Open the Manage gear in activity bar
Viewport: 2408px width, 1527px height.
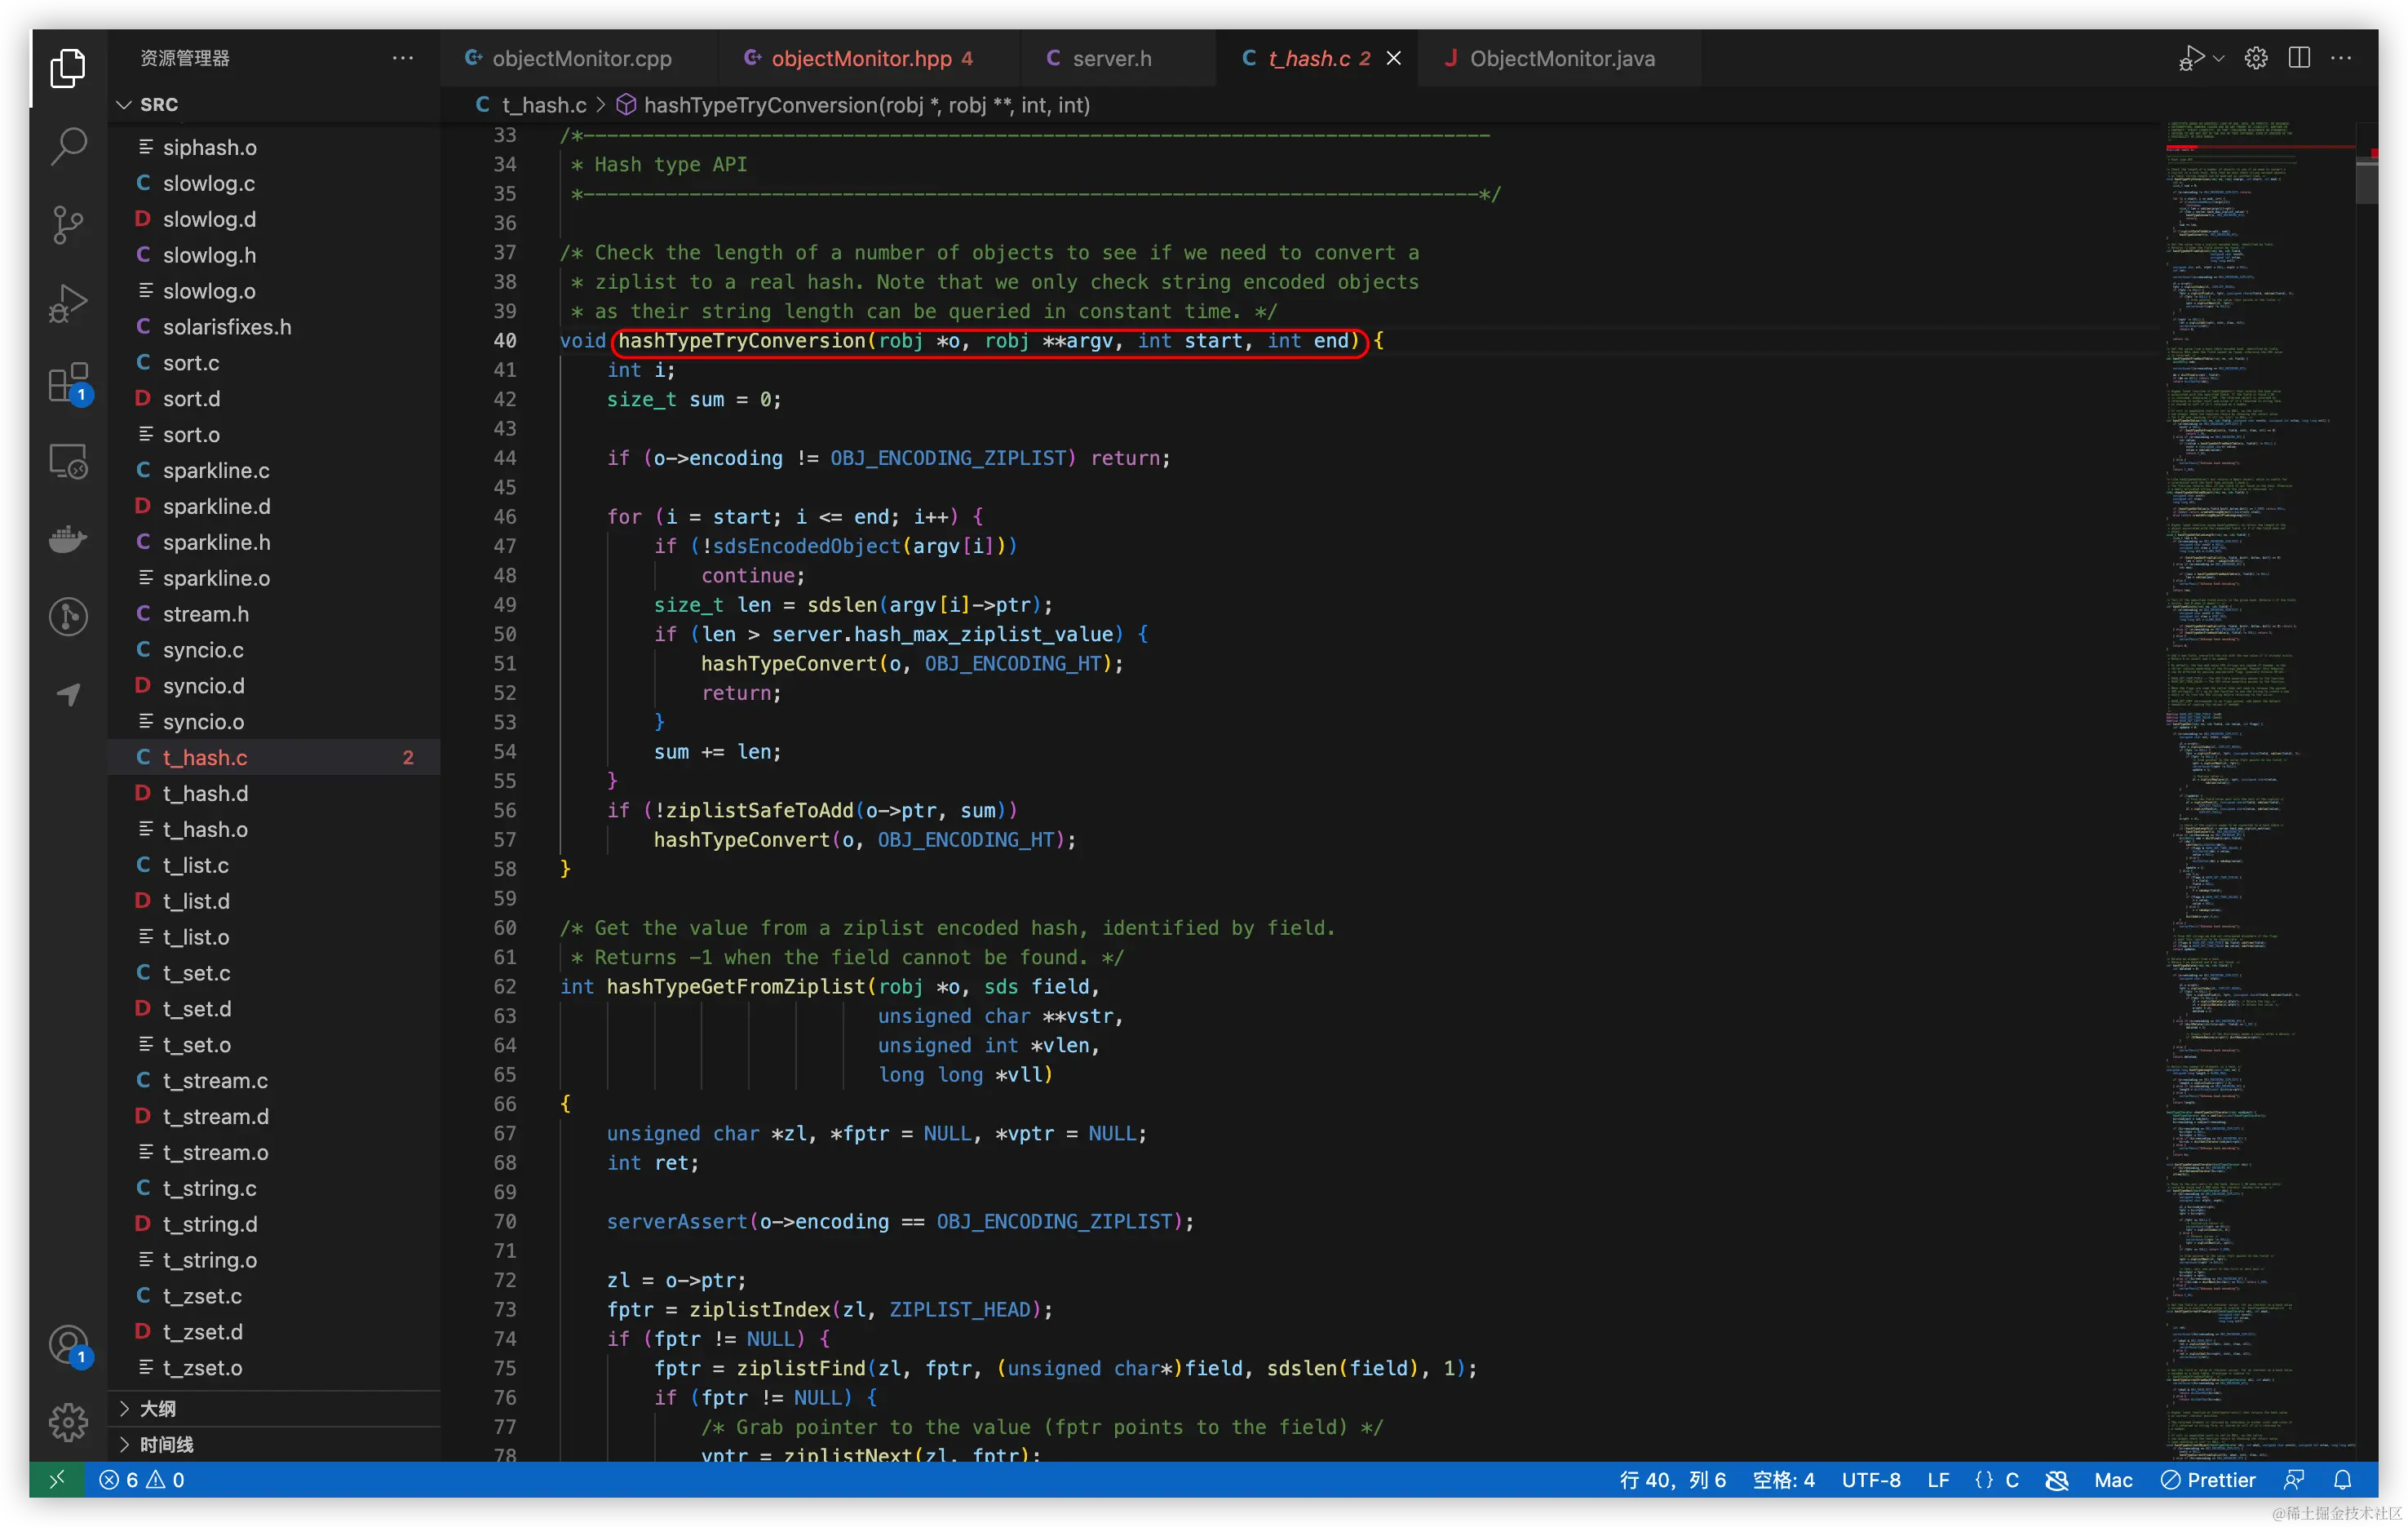click(68, 1421)
